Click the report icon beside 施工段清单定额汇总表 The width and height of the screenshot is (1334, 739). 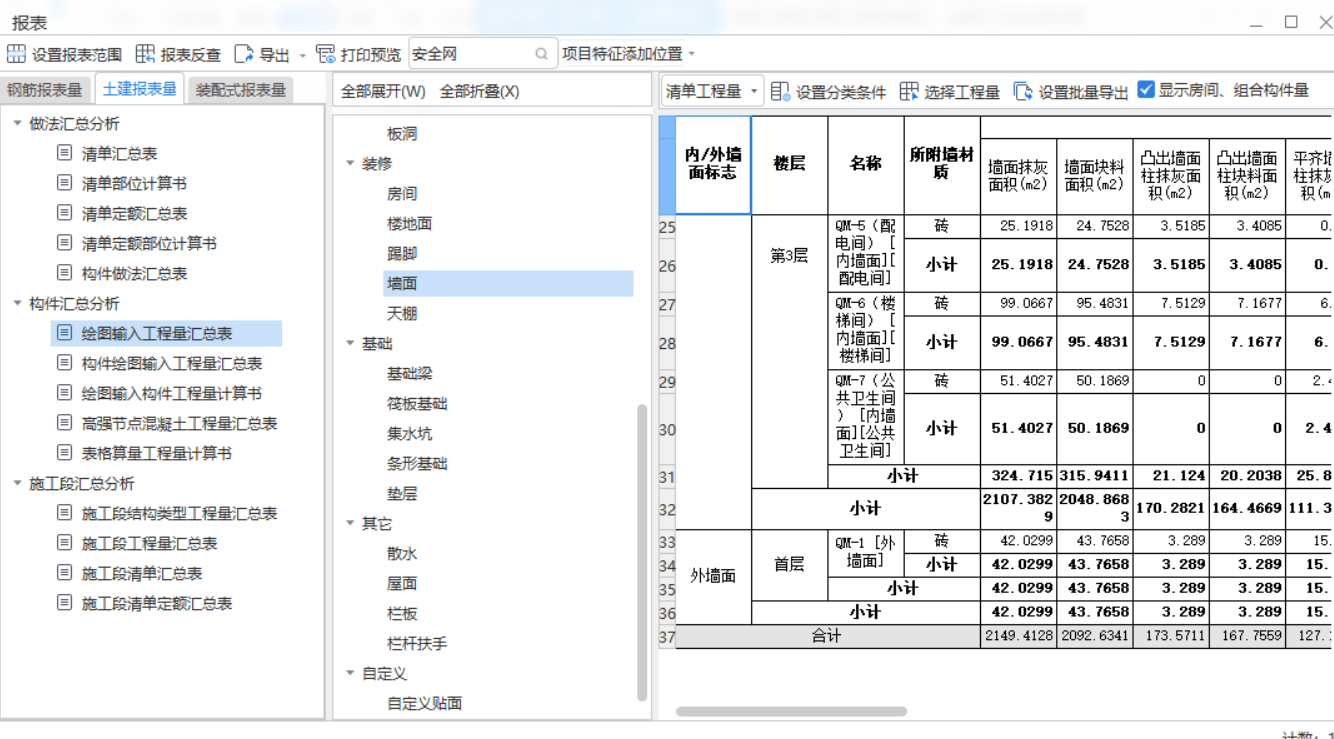coord(64,603)
